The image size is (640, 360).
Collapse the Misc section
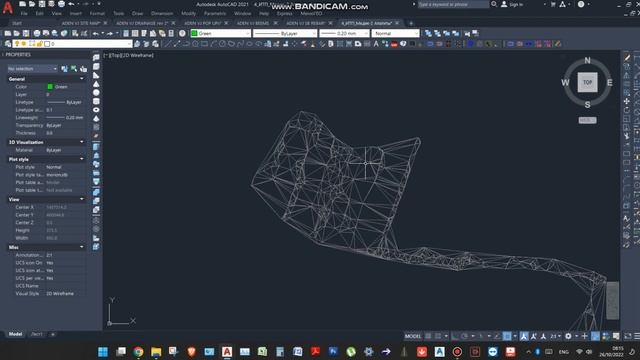(x=82, y=247)
